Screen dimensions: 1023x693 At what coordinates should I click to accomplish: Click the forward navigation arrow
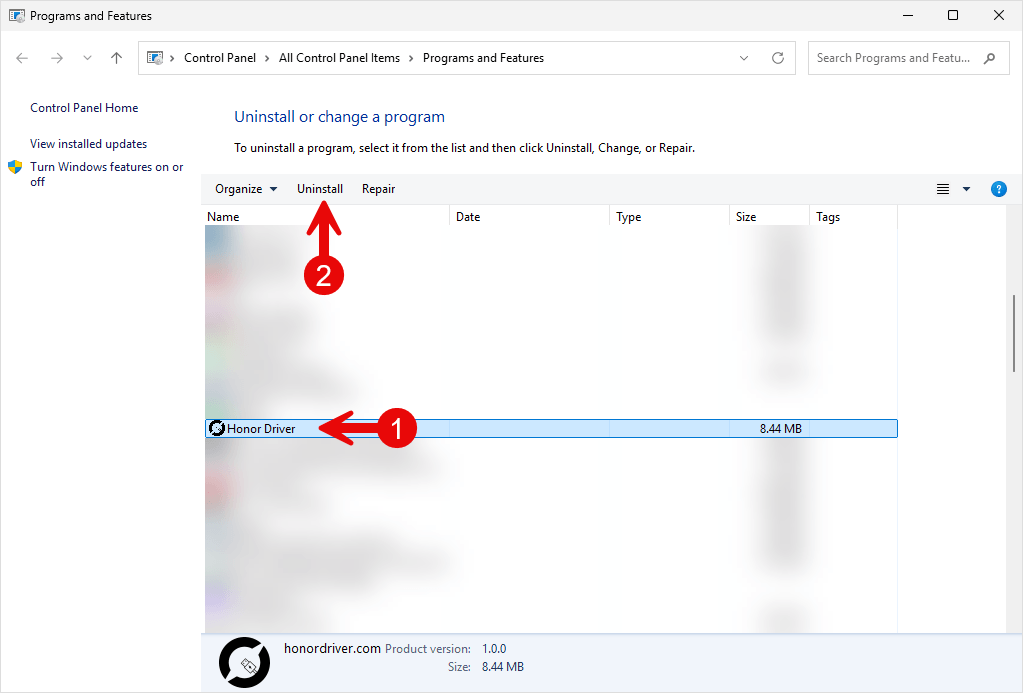(x=57, y=58)
